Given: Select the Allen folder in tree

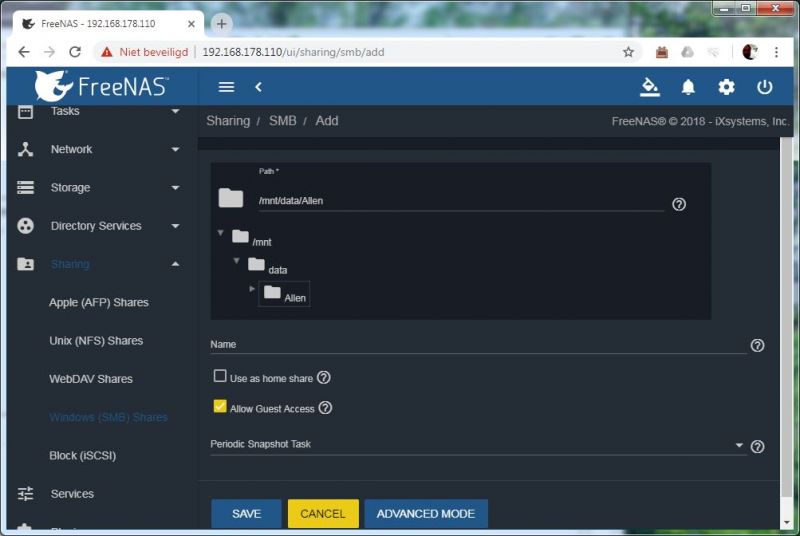Looking at the screenshot, I should tap(285, 294).
